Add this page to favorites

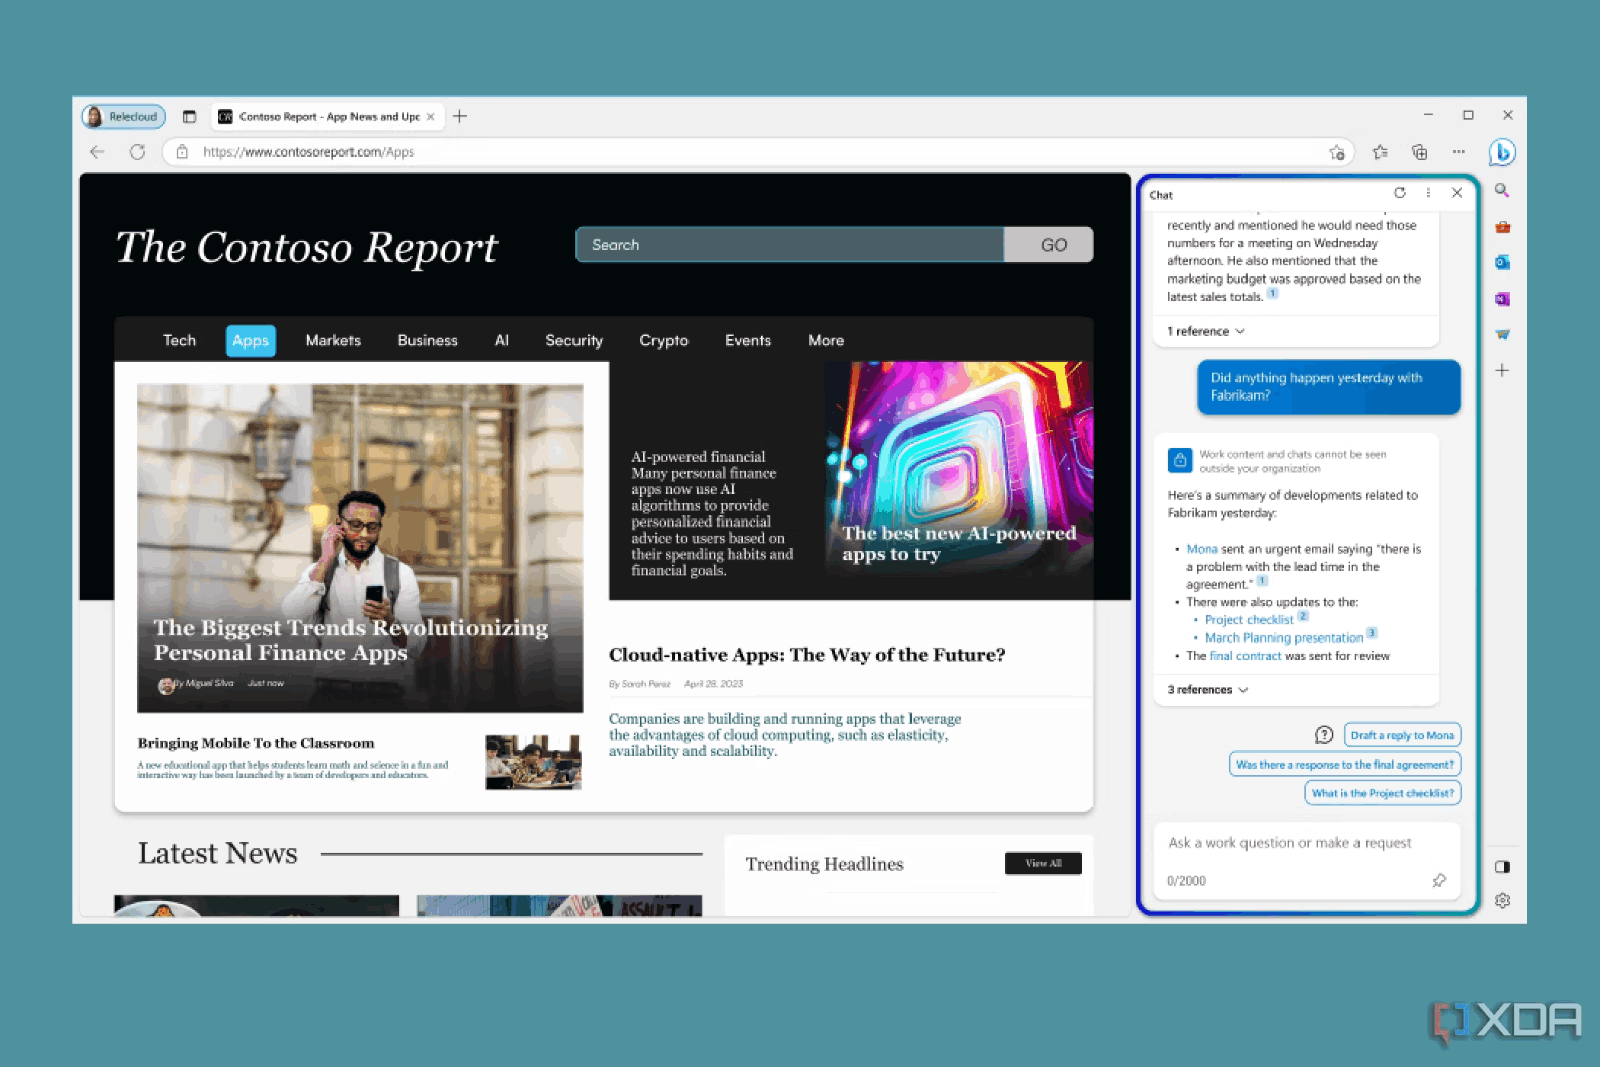pos(1337,152)
